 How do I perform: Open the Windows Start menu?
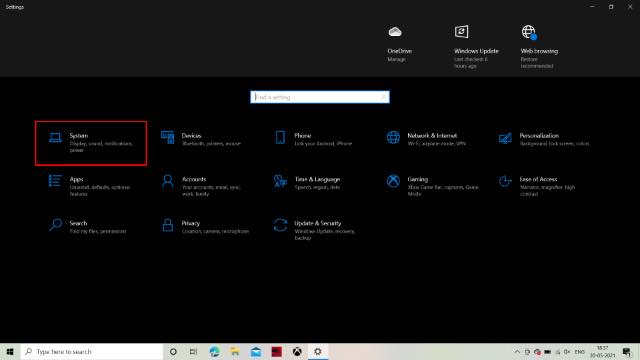[x=10, y=351]
